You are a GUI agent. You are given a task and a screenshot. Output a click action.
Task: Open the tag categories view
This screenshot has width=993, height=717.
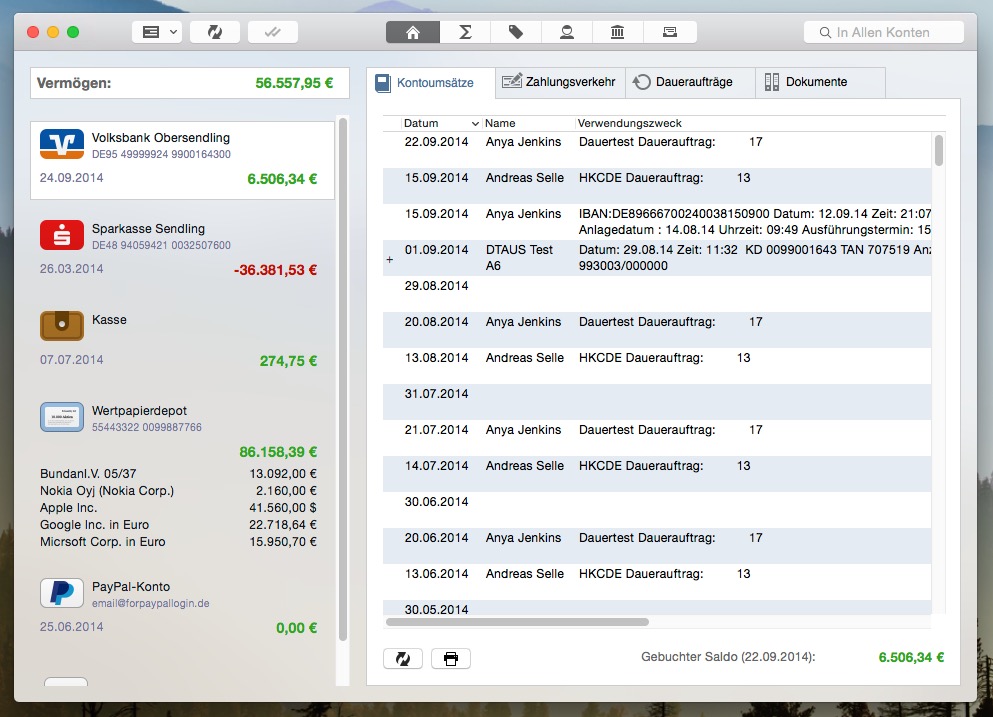point(516,32)
